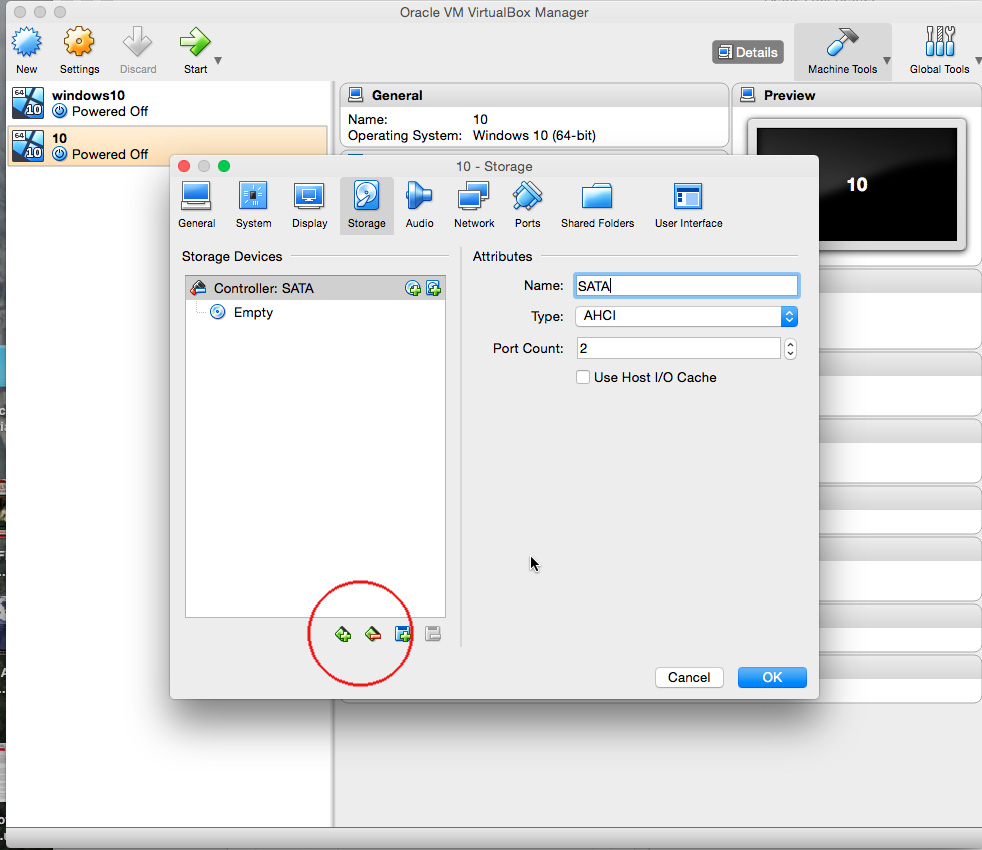Select the windows10 virtual machine
The image size is (982, 850).
[x=167, y=103]
